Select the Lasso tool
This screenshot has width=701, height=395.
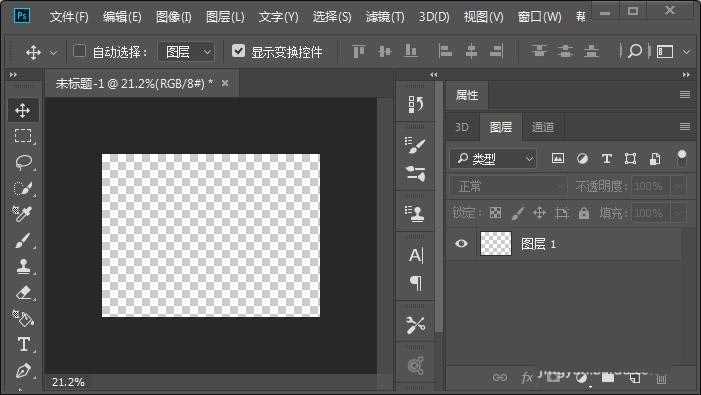click(x=23, y=162)
